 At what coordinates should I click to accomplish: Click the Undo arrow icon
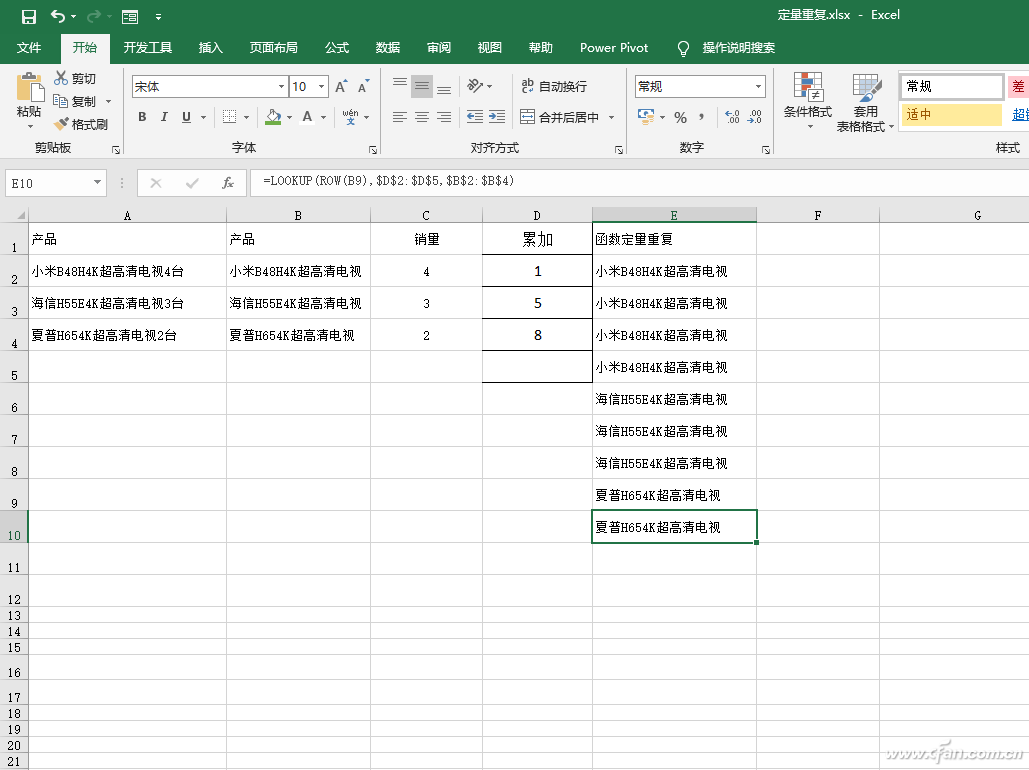click(x=58, y=16)
